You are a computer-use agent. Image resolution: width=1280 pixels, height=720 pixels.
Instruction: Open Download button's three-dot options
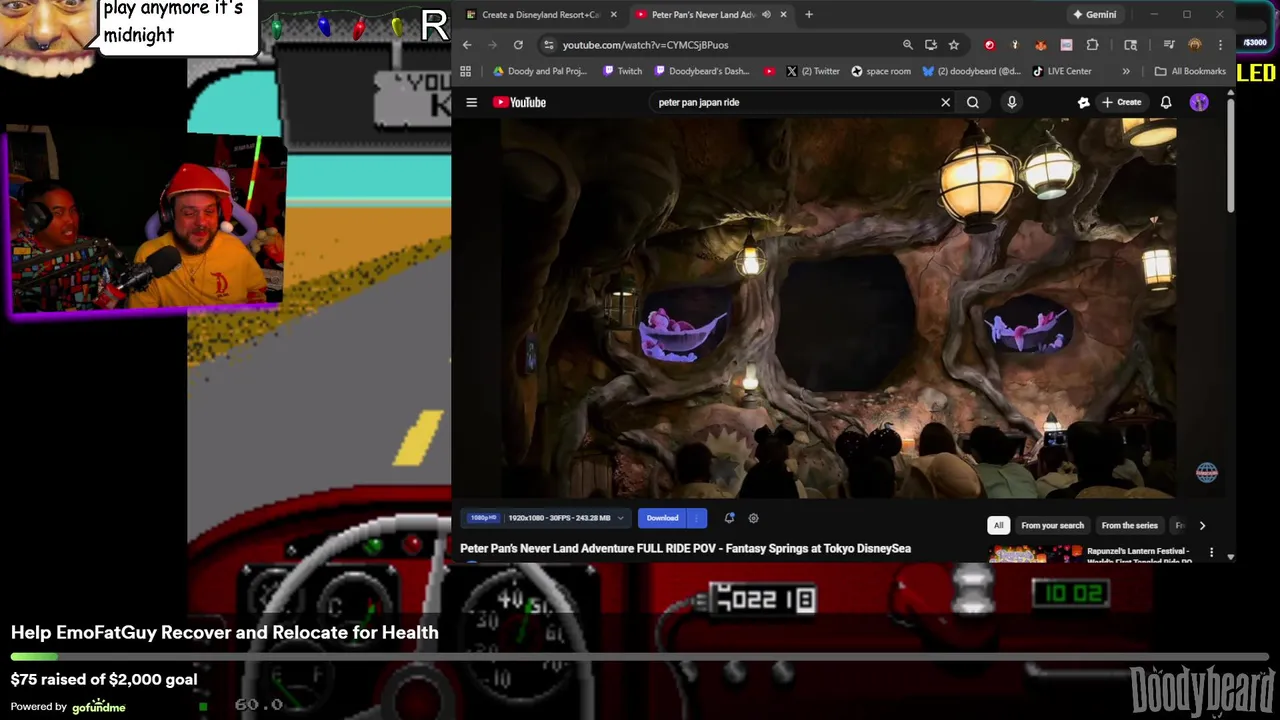click(697, 518)
